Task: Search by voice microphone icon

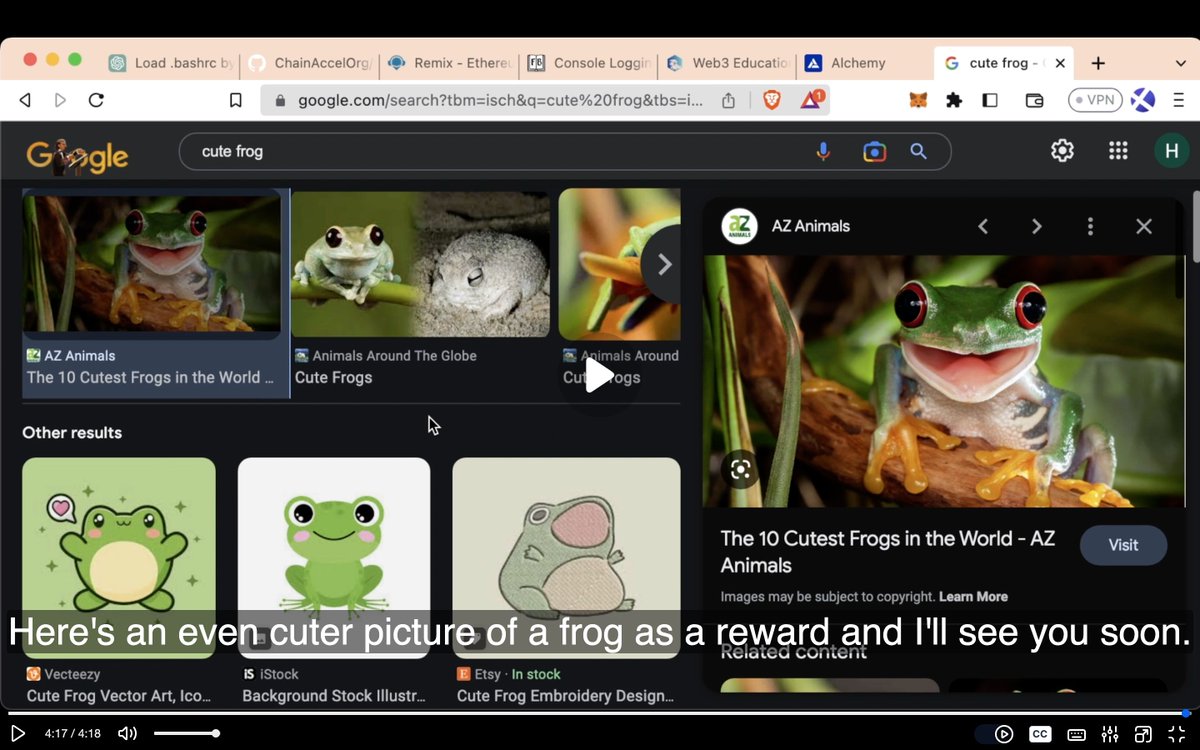Action: coord(823,151)
